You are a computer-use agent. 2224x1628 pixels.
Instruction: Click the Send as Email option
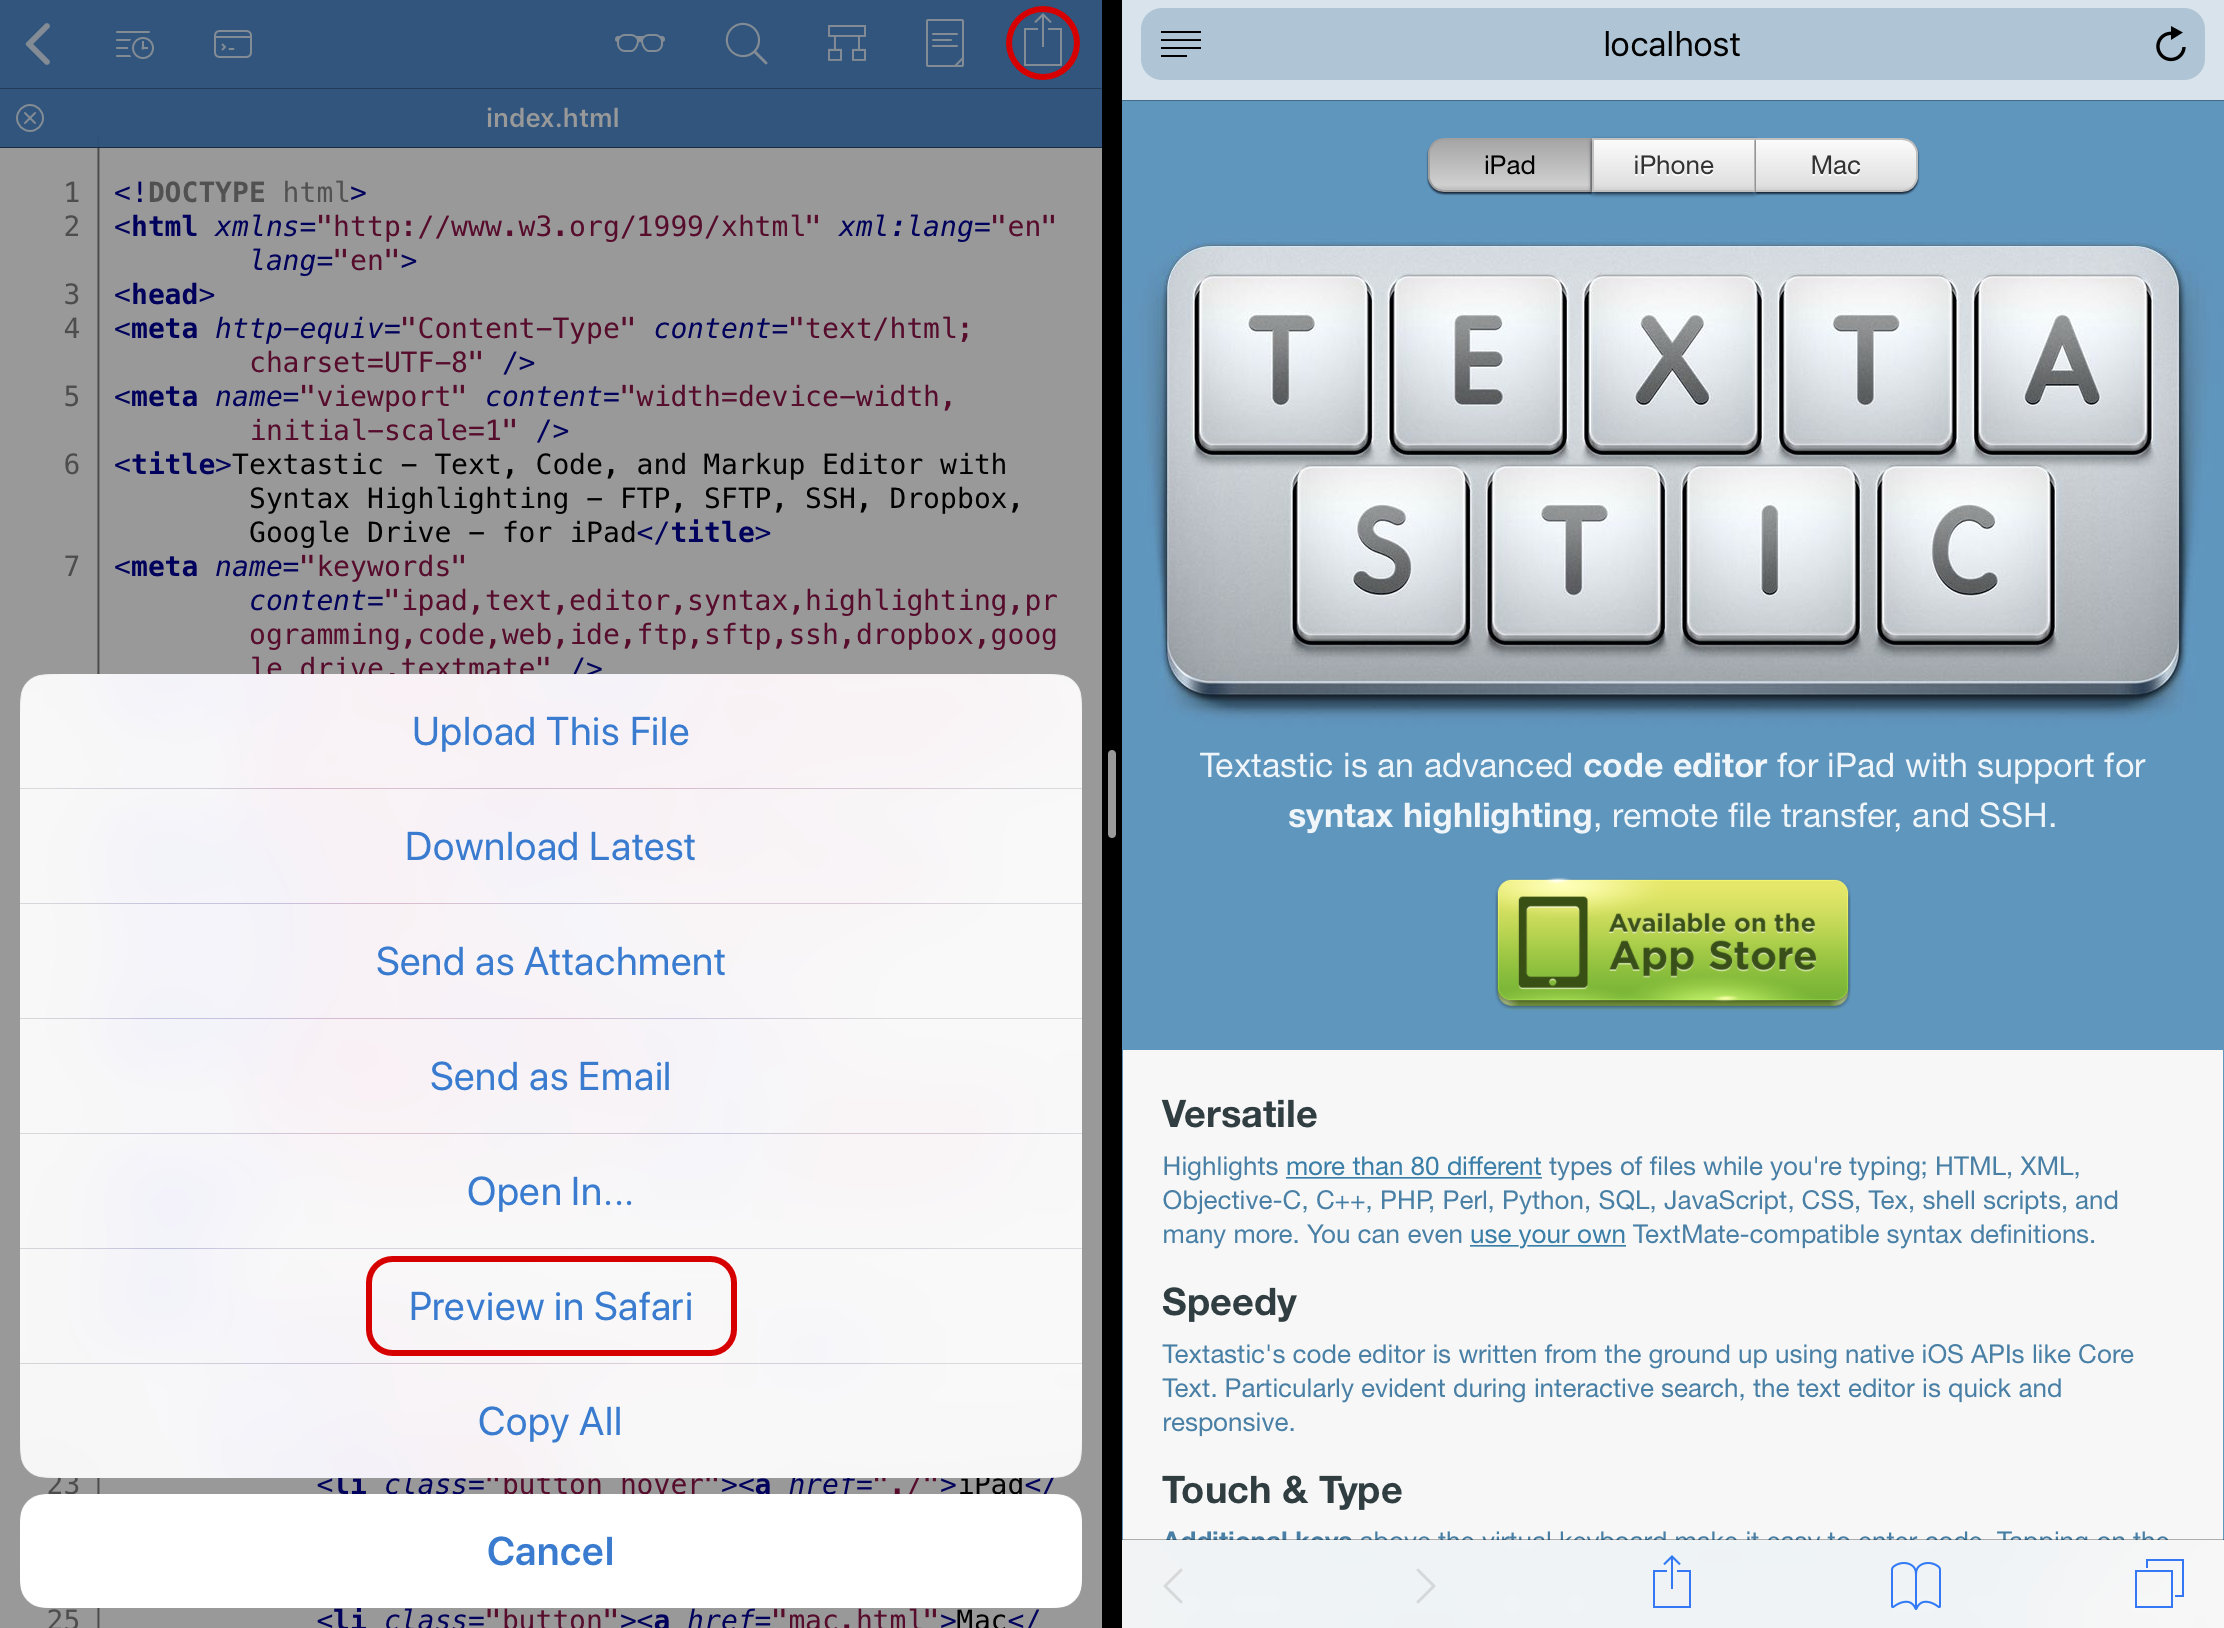tap(549, 1077)
